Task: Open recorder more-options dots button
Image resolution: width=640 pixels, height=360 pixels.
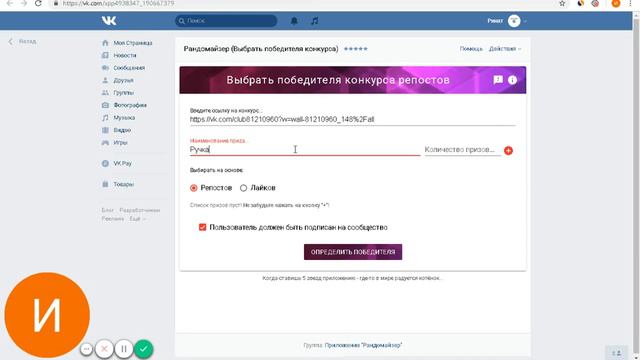Action: coord(86,349)
